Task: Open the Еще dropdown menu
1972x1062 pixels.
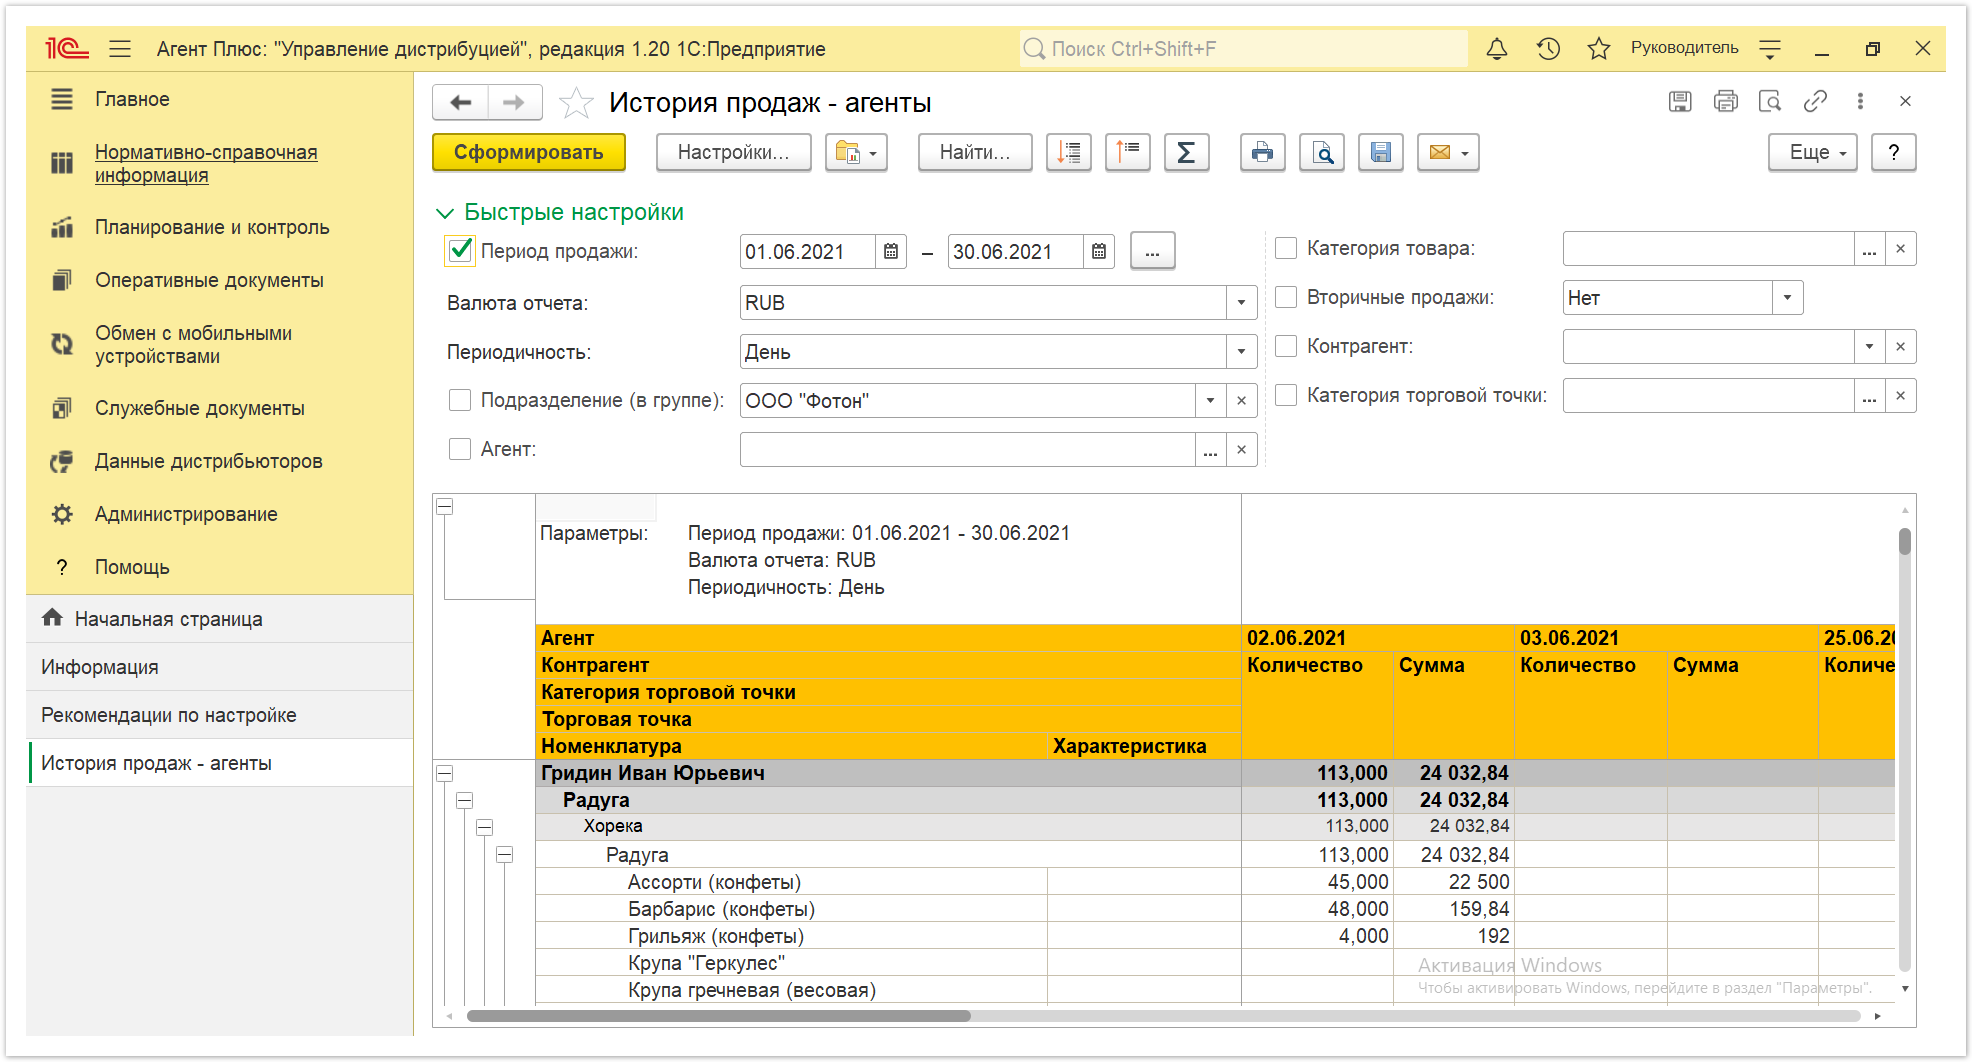Action: click(x=1813, y=153)
